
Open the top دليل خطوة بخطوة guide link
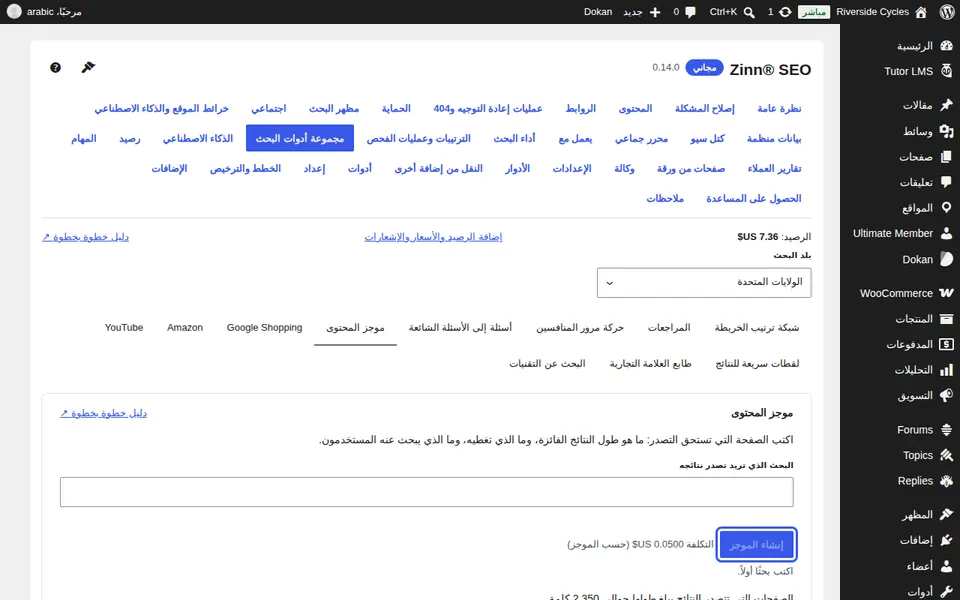click(x=85, y=237)
